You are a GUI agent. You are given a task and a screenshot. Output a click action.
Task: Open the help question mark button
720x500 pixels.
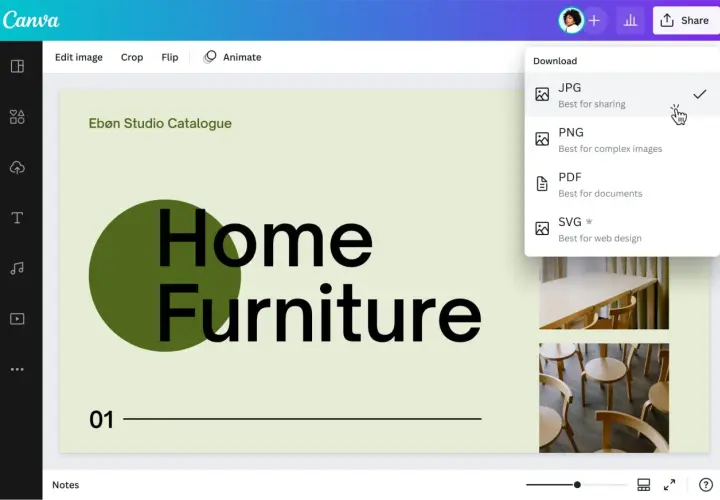[705, 485]
